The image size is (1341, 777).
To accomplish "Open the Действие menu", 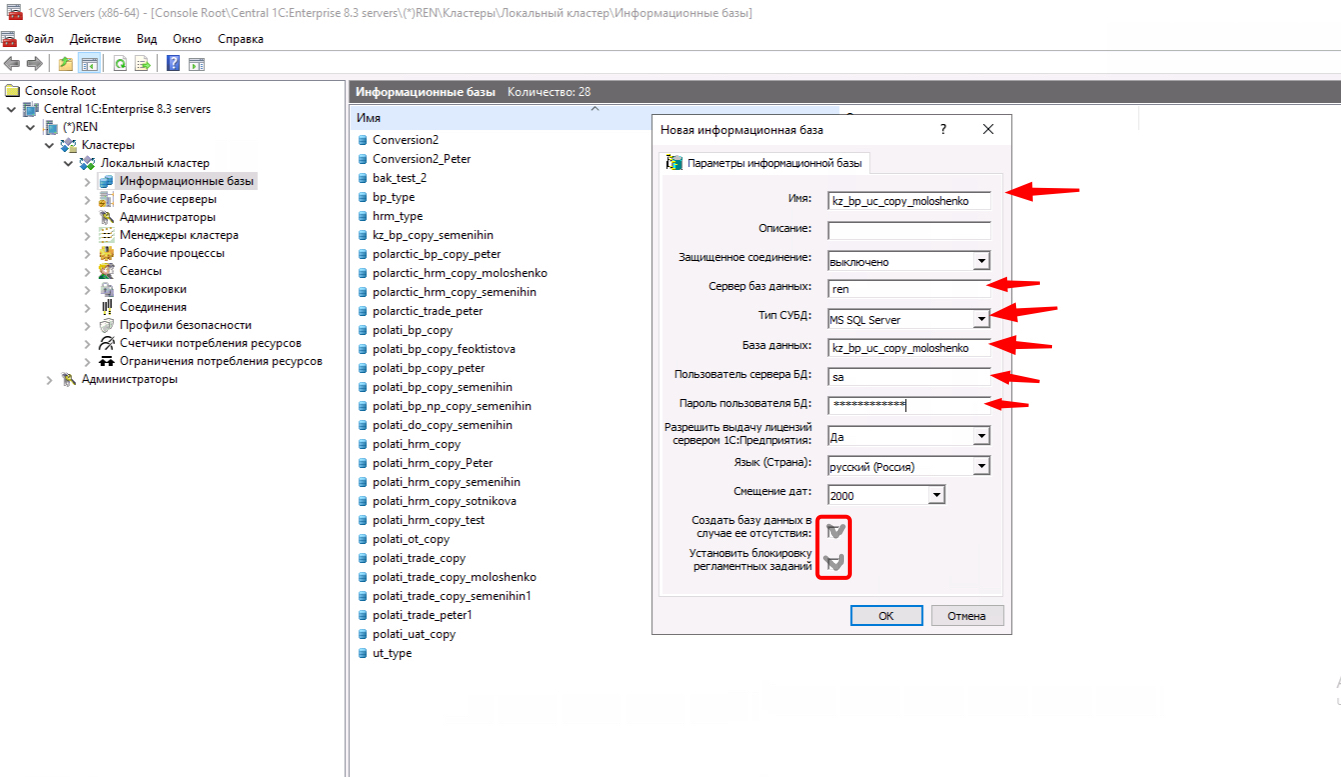I will 95,39.
